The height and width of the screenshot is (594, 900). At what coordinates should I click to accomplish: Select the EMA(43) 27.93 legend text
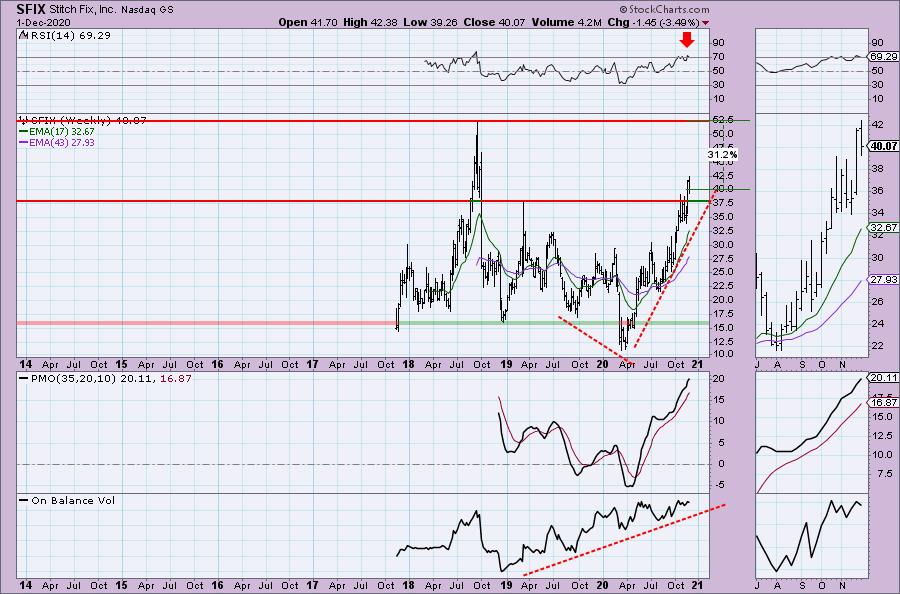click(x=62, y=142)
